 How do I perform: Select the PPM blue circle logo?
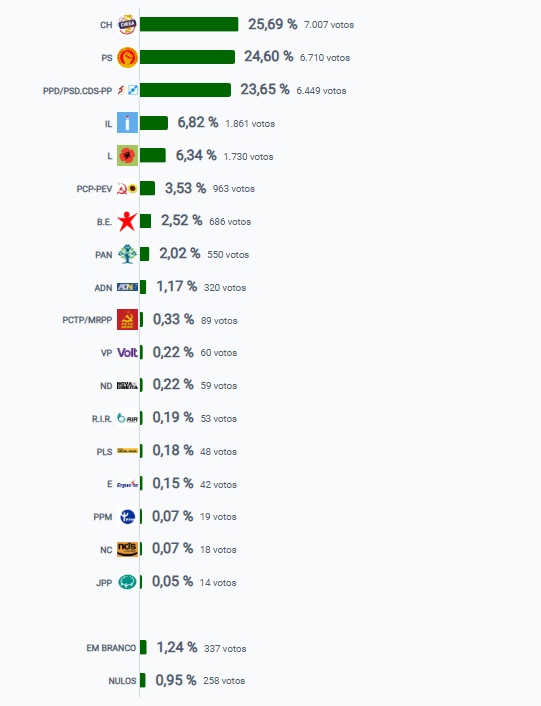click(x=127, y=516)
